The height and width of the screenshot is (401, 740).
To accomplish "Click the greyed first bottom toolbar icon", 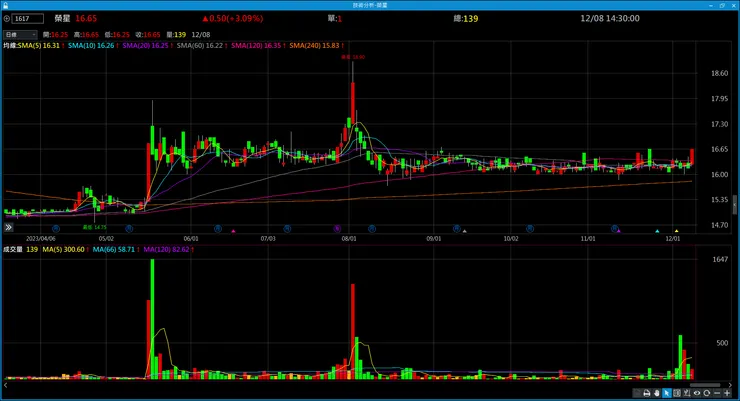I will [x=637, y=393].
